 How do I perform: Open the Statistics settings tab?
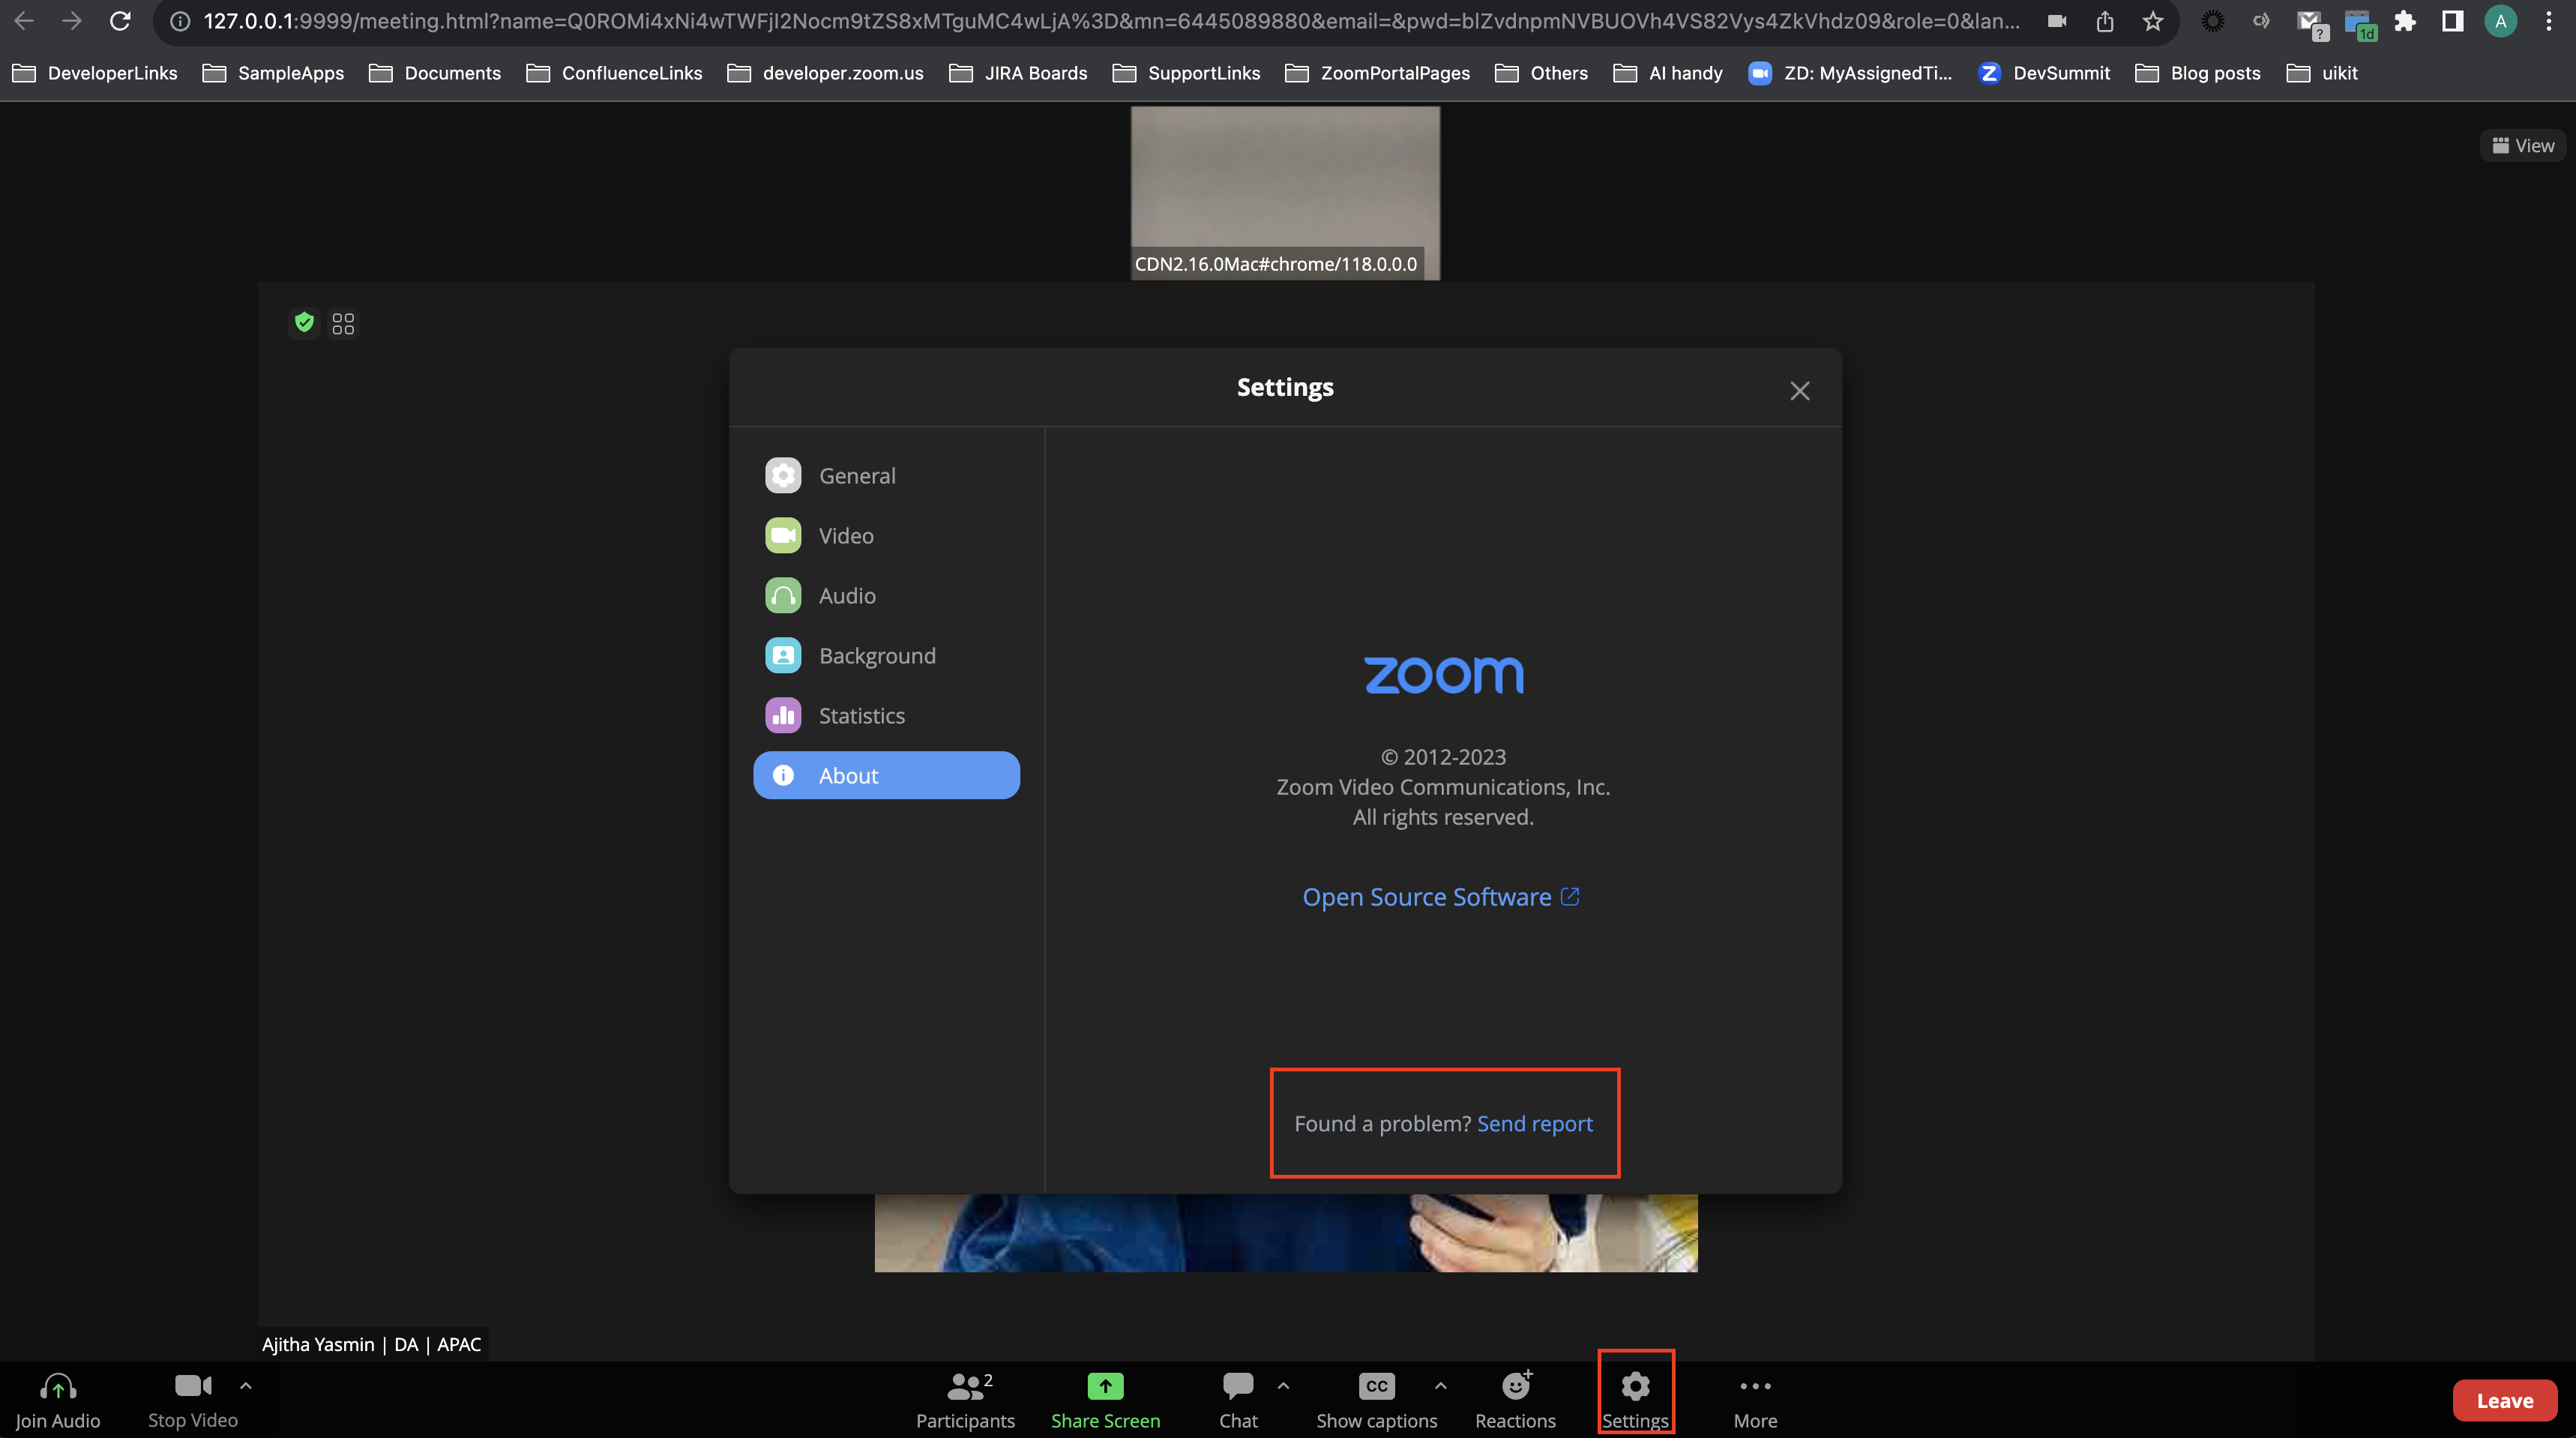pos(886,716)
